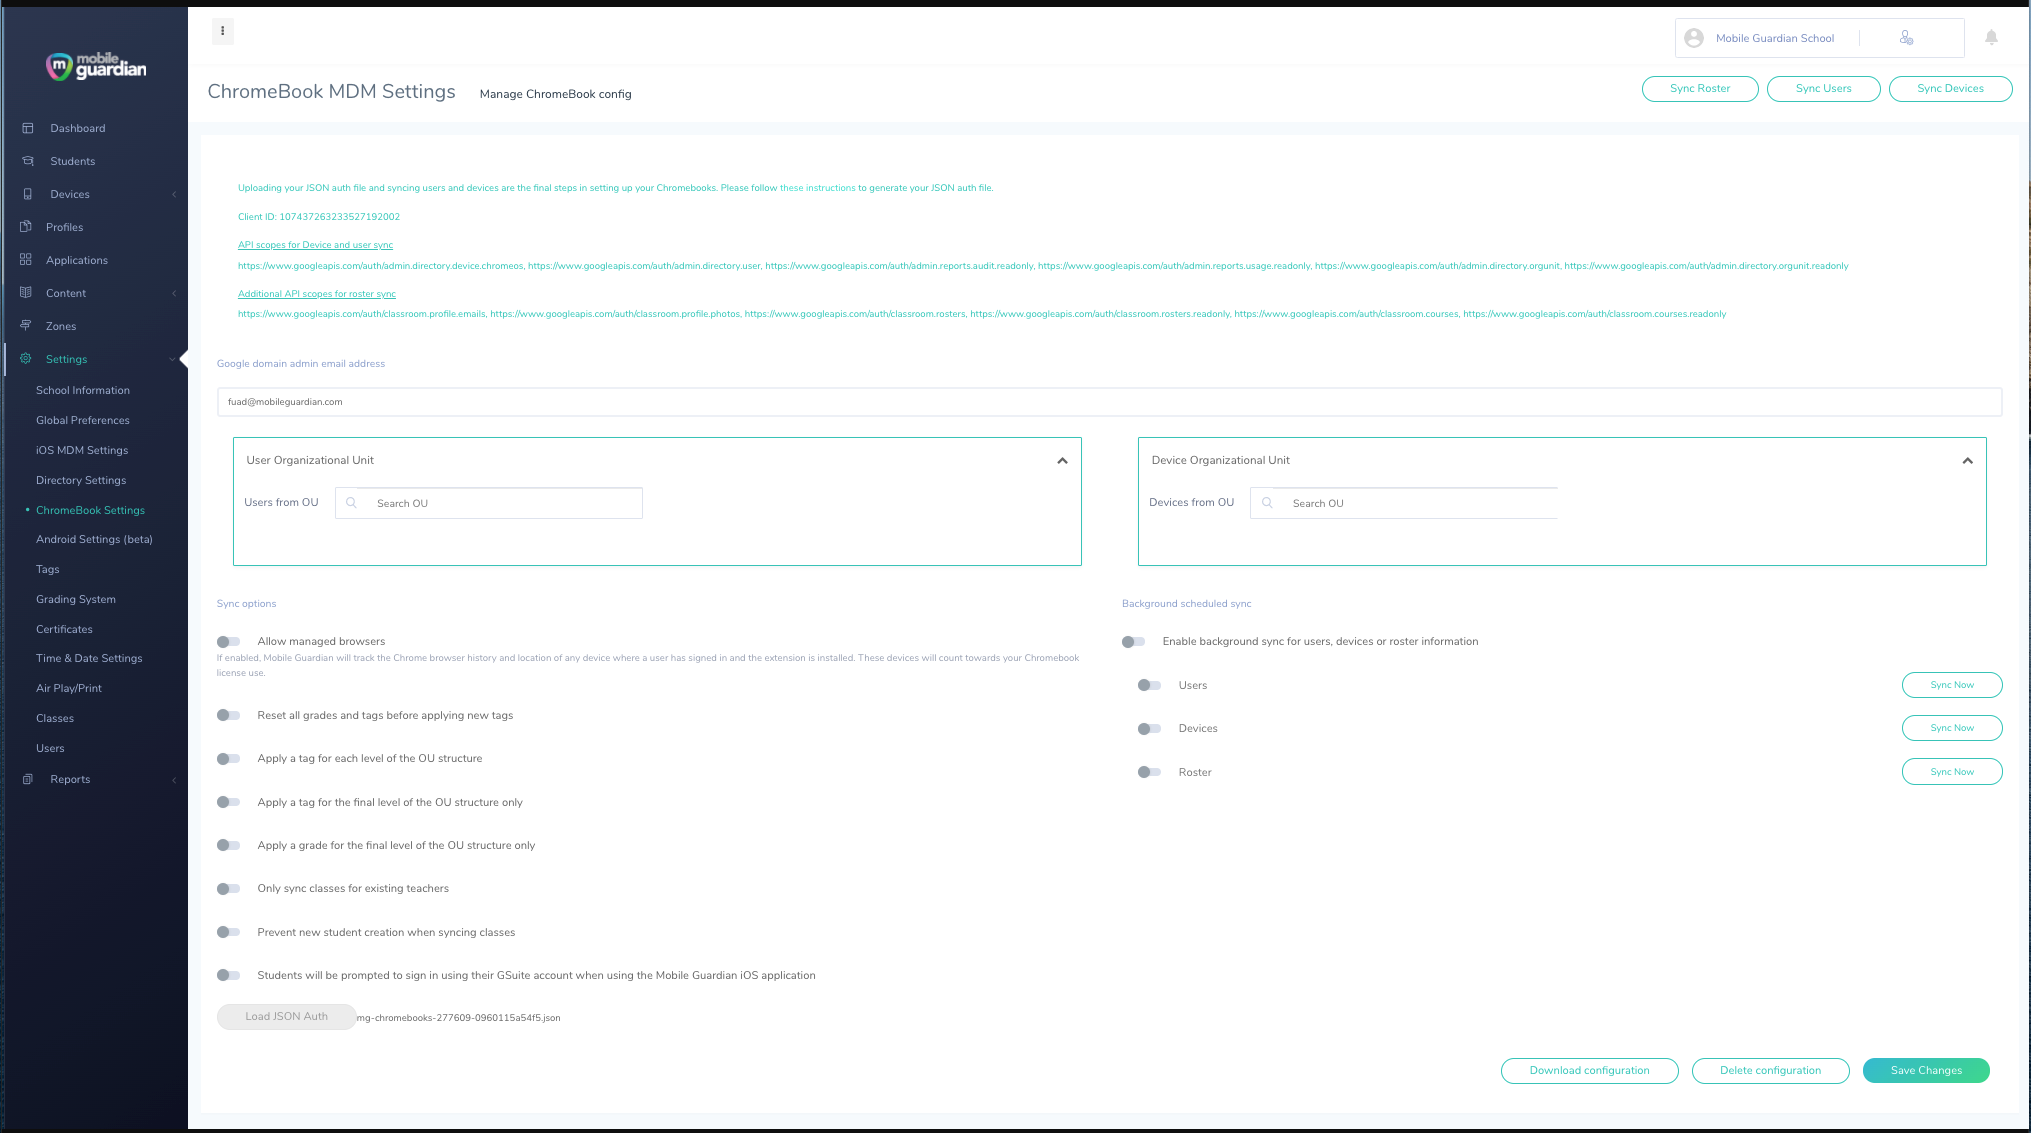Open Air Play/Print settings

coord(69,688)
